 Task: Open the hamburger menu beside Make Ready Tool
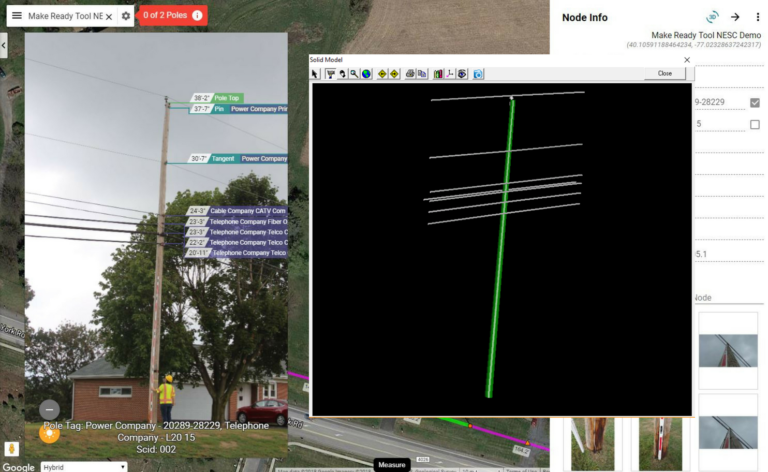click(17, 16)
